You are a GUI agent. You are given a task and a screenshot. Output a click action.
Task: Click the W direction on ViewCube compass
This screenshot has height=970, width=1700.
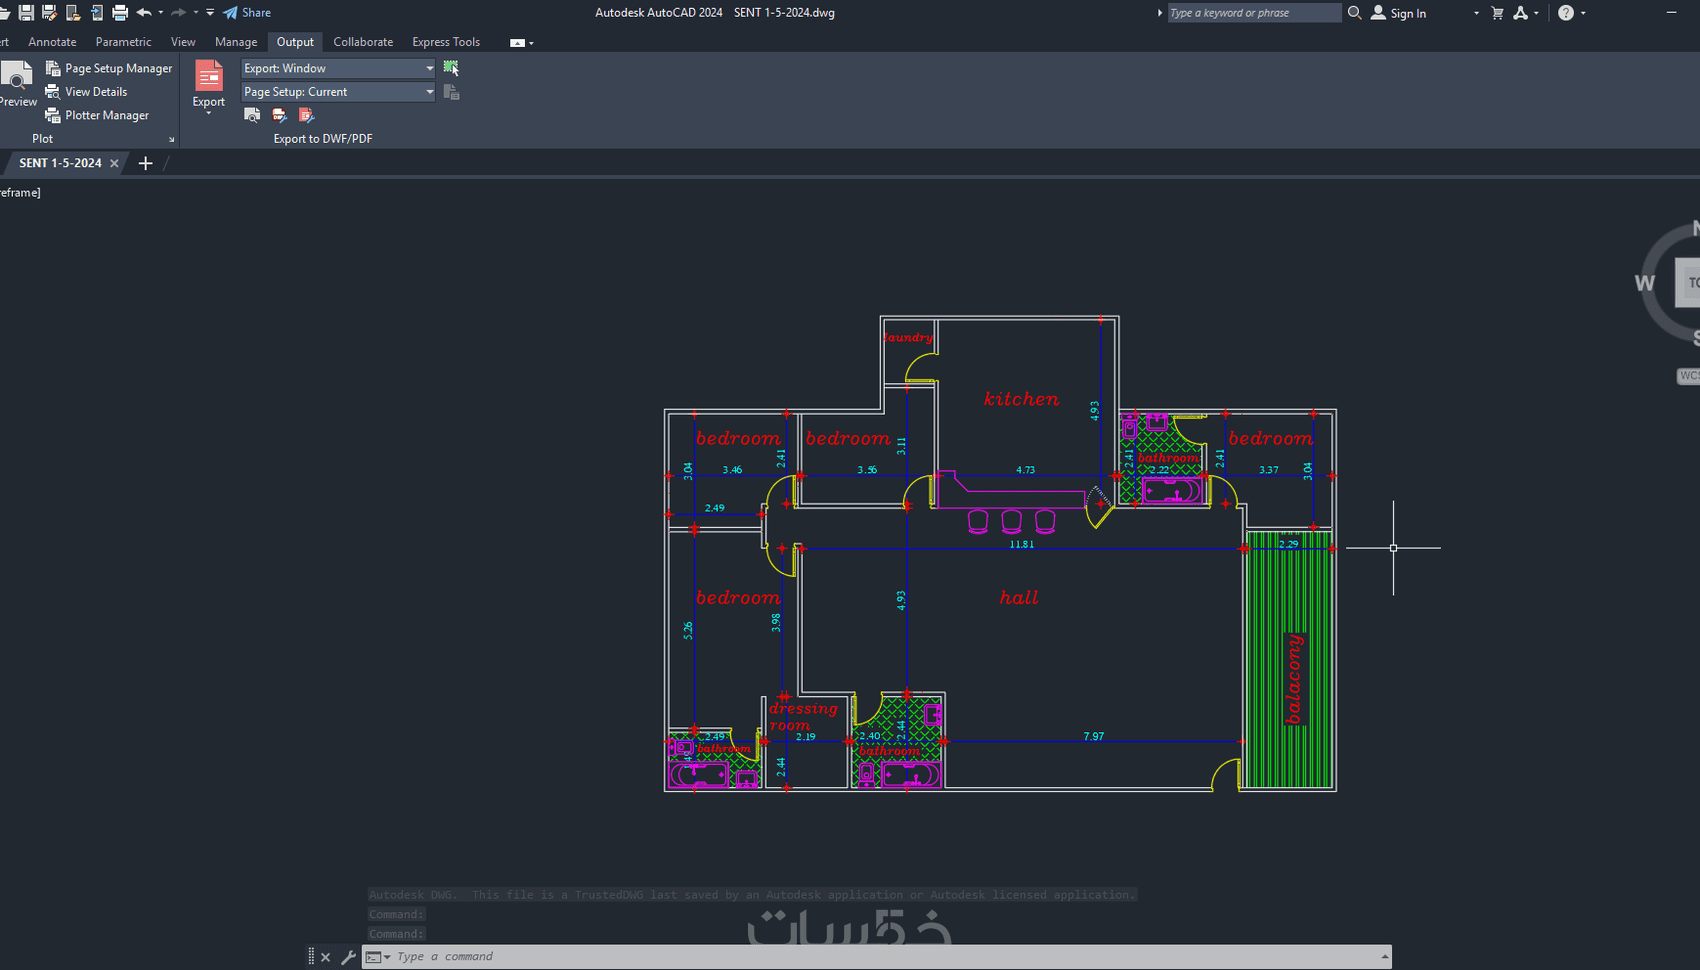[x=1644, y=283]
